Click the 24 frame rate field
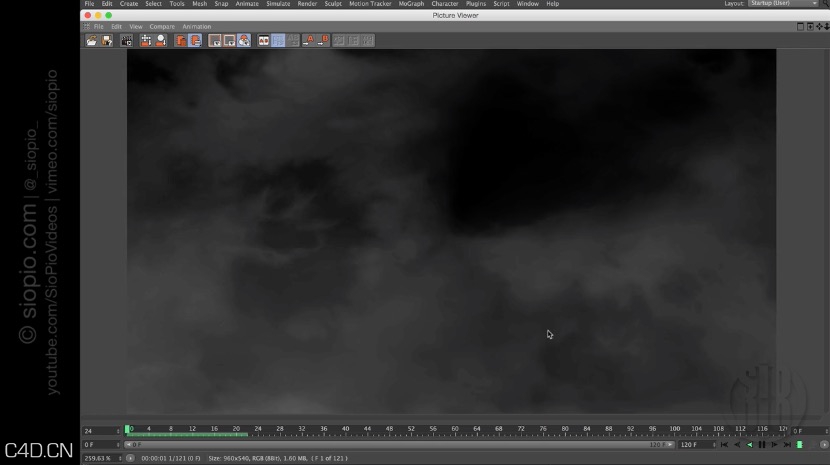This screenshot has height=465, width=830. (x=102, y=431)
